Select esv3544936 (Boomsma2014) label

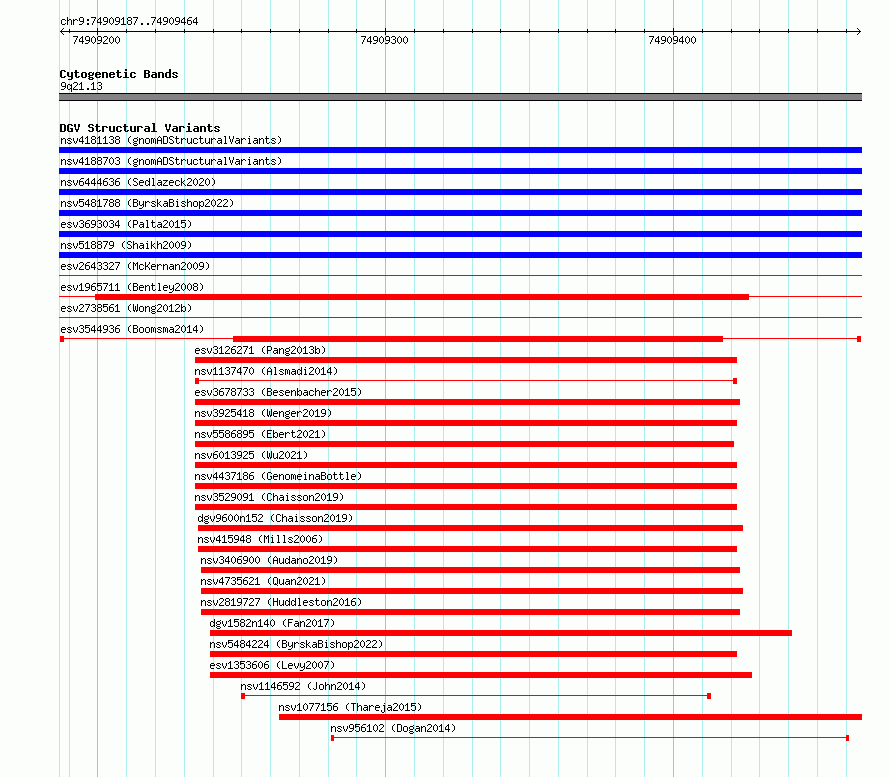point(132,329)
